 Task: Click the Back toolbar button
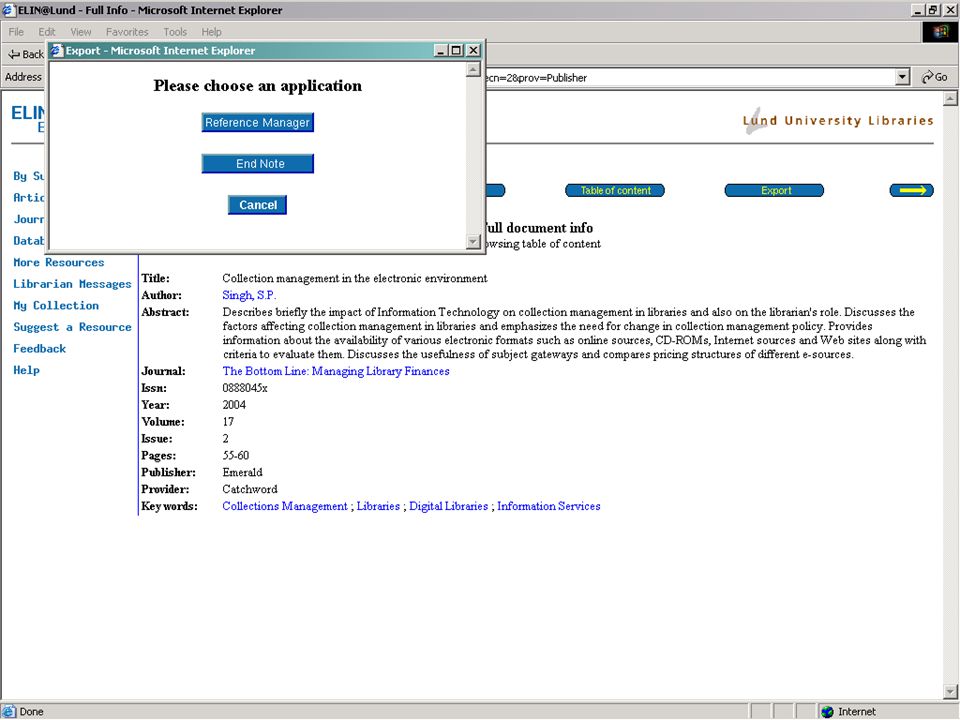pyautogui.click(x=25, y=54)
